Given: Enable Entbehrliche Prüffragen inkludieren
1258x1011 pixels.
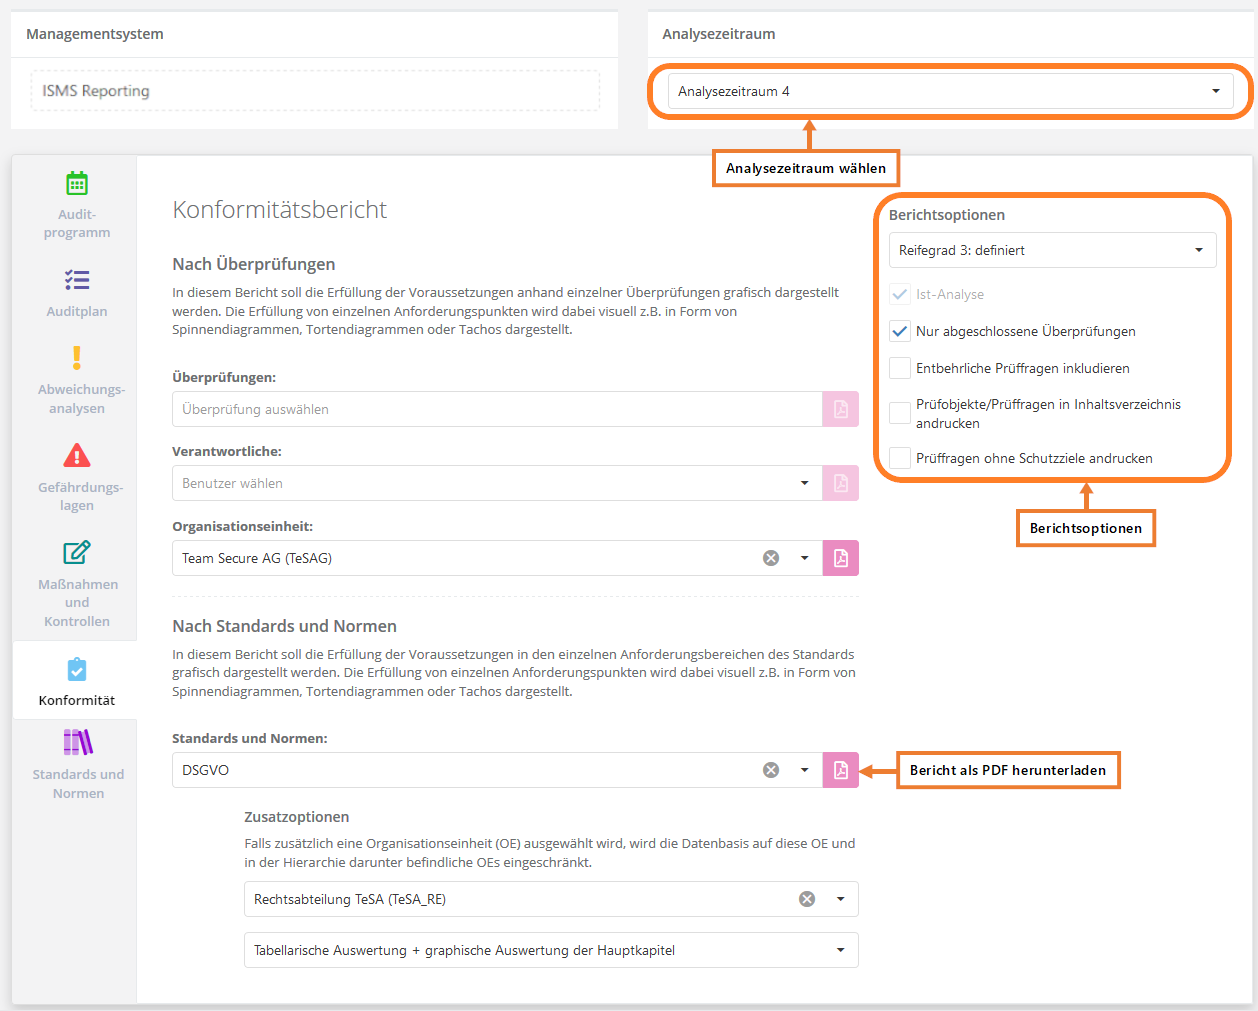Looking at the screenshot, I should coord(900,368).
